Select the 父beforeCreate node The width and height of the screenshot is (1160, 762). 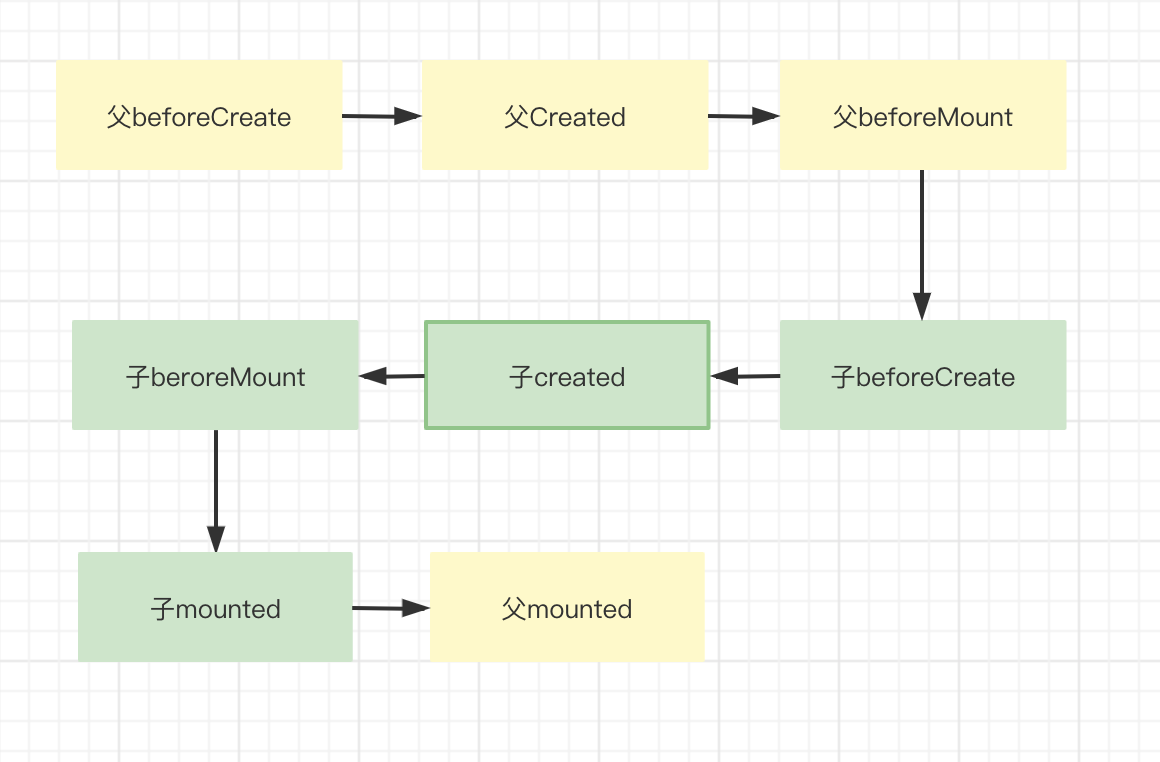[199, 115]
